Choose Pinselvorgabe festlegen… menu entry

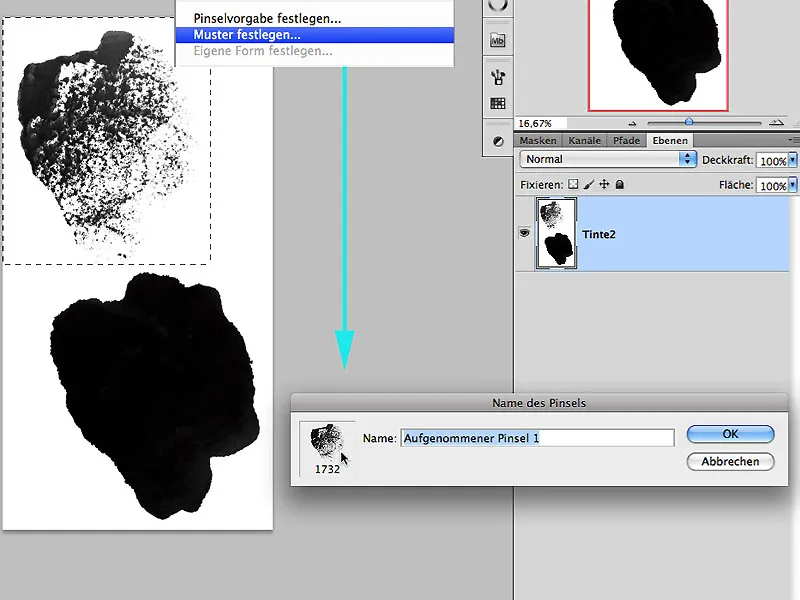point(267,19)
